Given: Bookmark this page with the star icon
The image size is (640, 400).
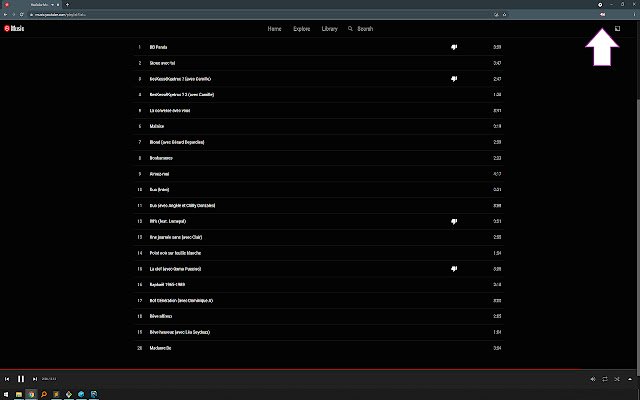Looking at the screenshot, I should (504, 14).
